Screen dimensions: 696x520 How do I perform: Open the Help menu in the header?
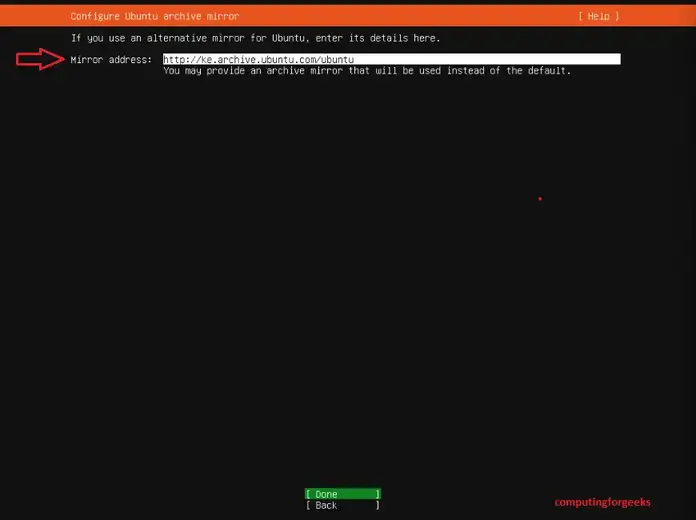tap(598, 16)
